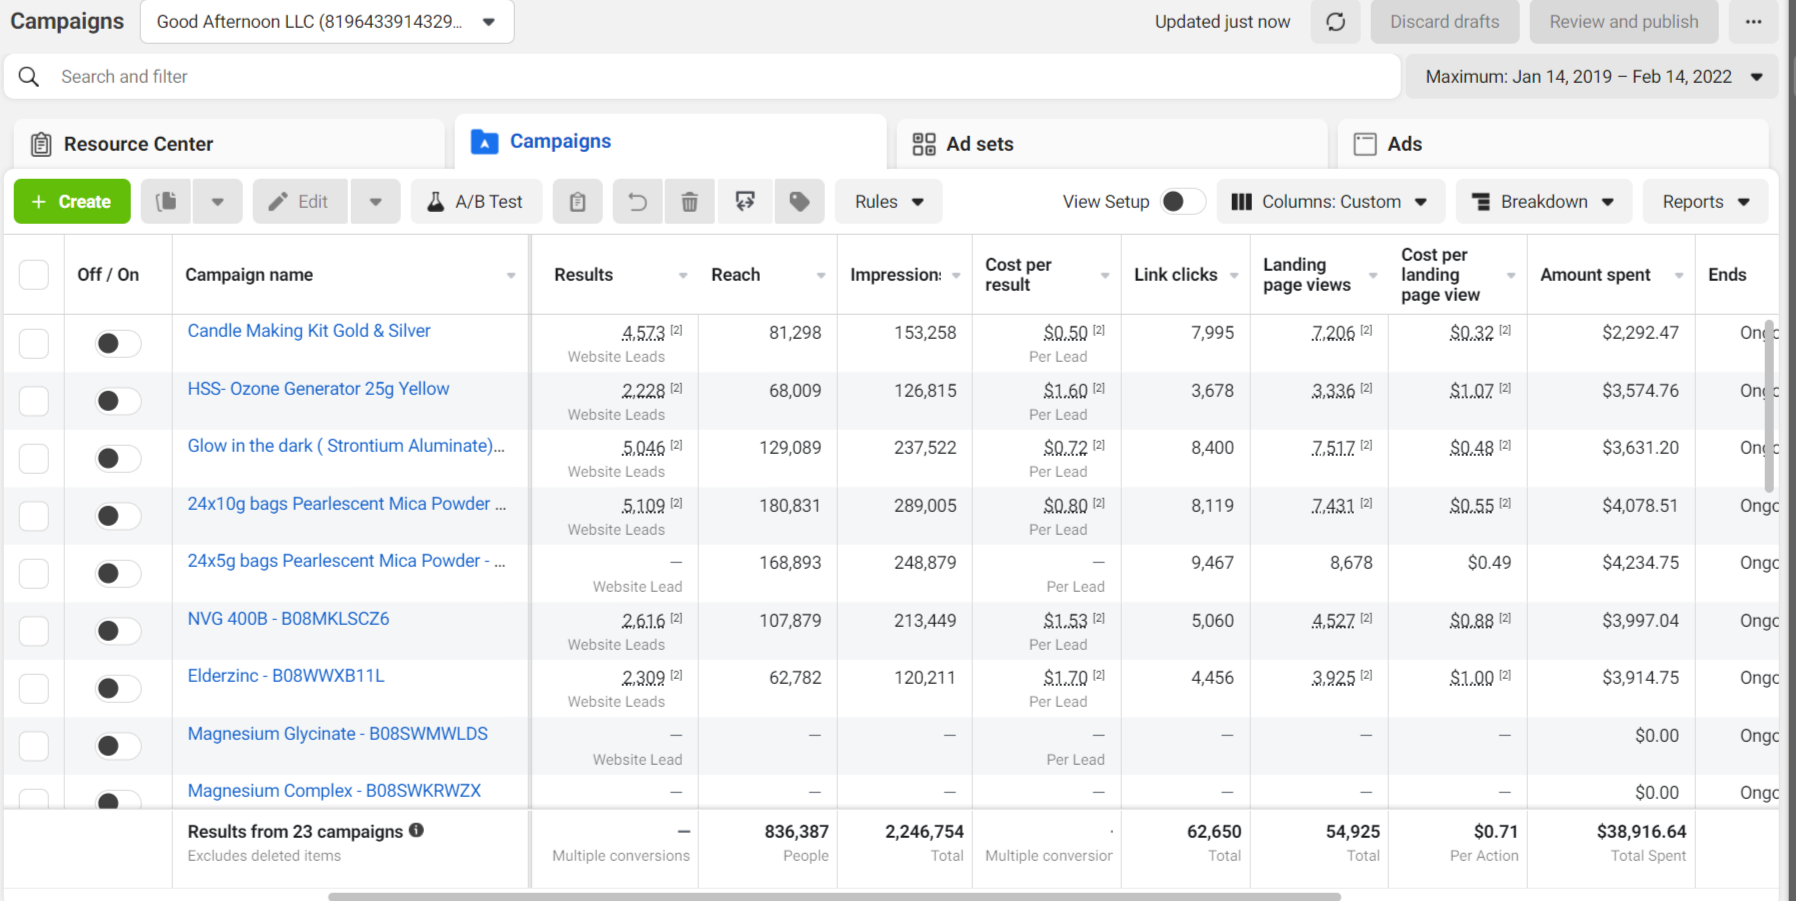Switch to Ads tab
This screenshot has height=901, width=1796.
[x=1553, y=144]
